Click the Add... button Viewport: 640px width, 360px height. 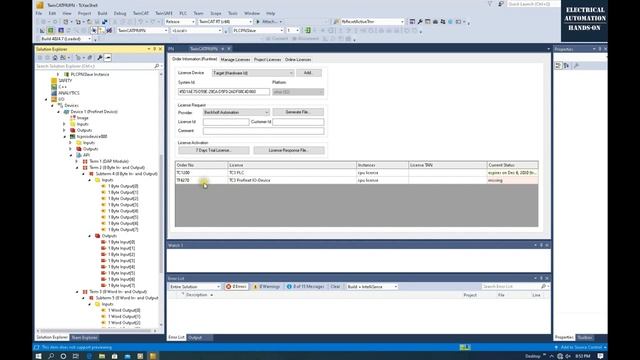point(309,73)
